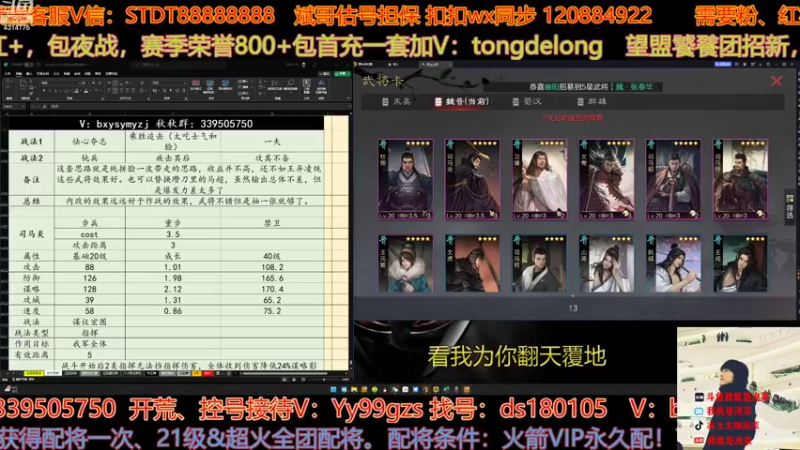Screen dimensions: 800x450
Task: Click the Percent Style icon in Excel
Action: (x=164, y=90)
